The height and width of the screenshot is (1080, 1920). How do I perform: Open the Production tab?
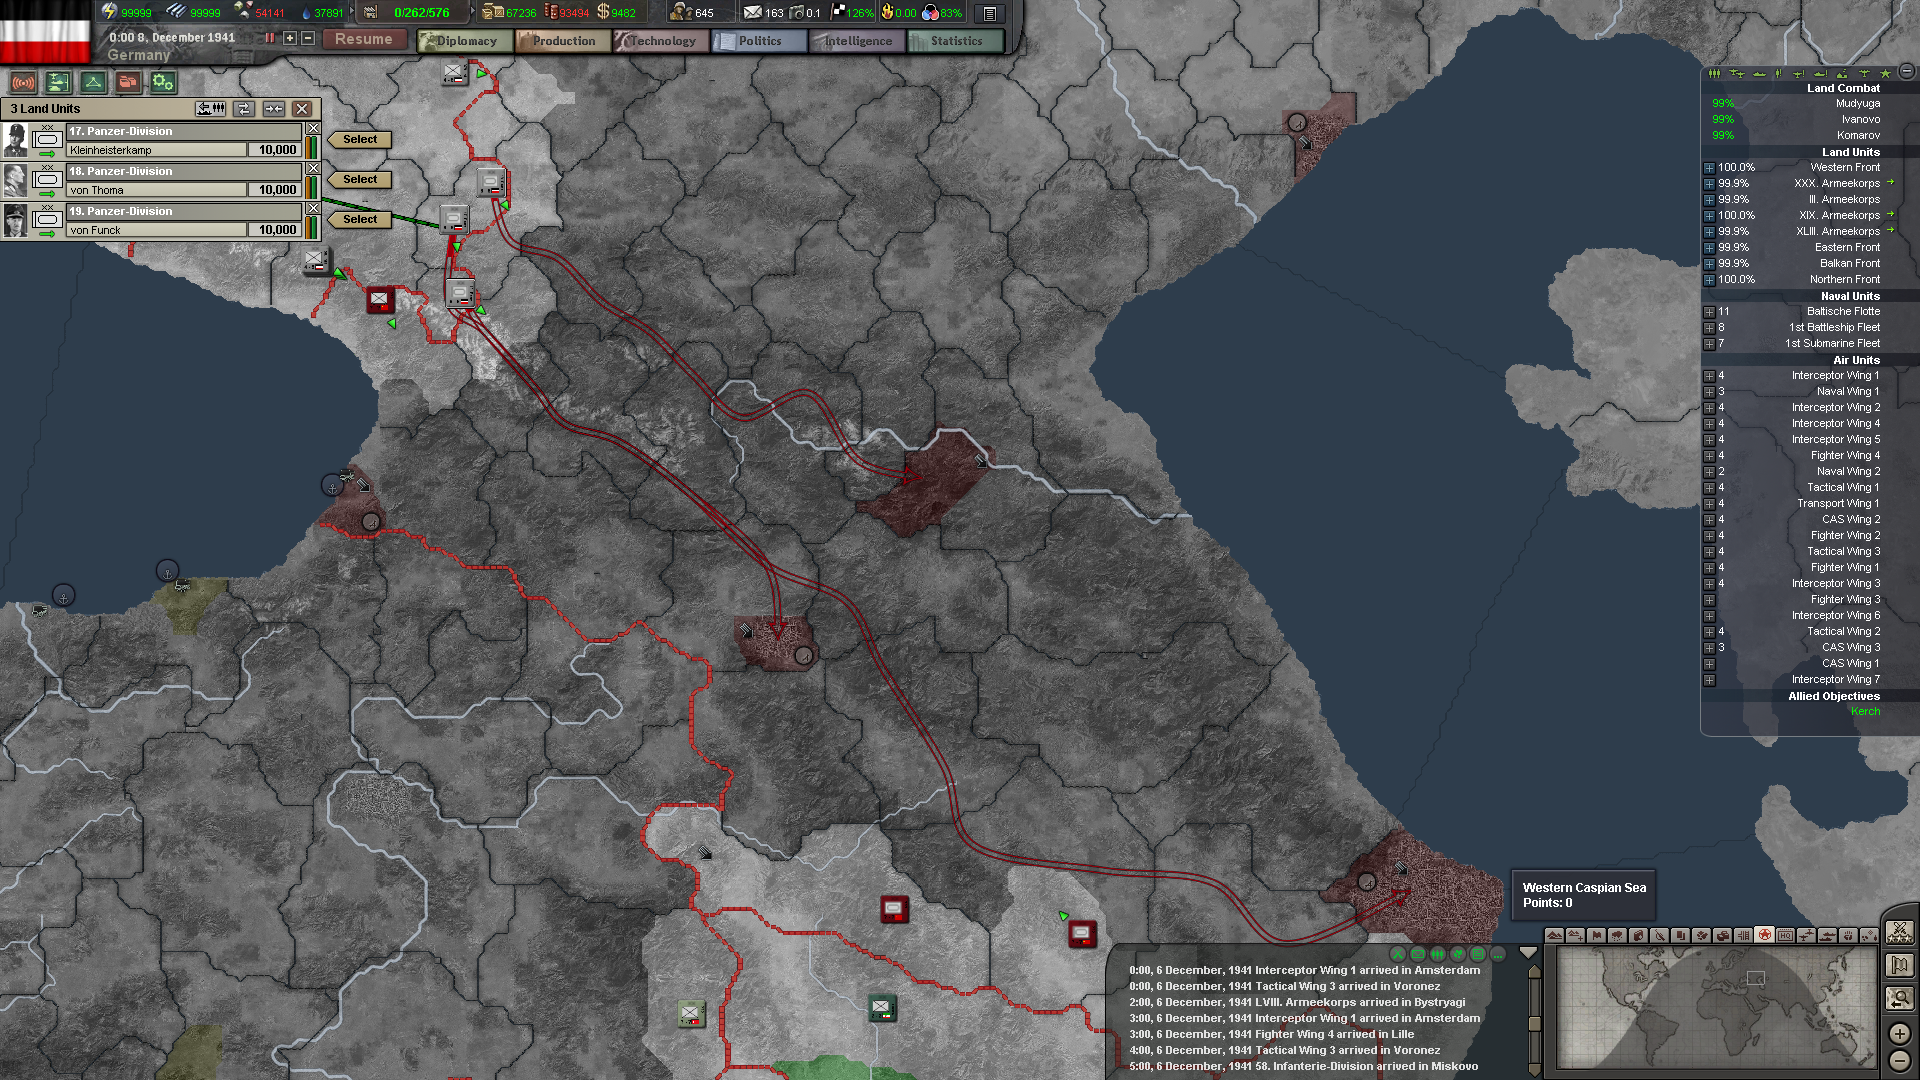[563, 41]
